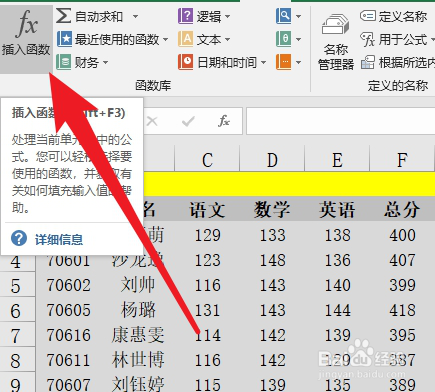The width and height of the screenshot is (435, 392).
Task: Click the Text (文本) functions icon
Action: [185, 39]
